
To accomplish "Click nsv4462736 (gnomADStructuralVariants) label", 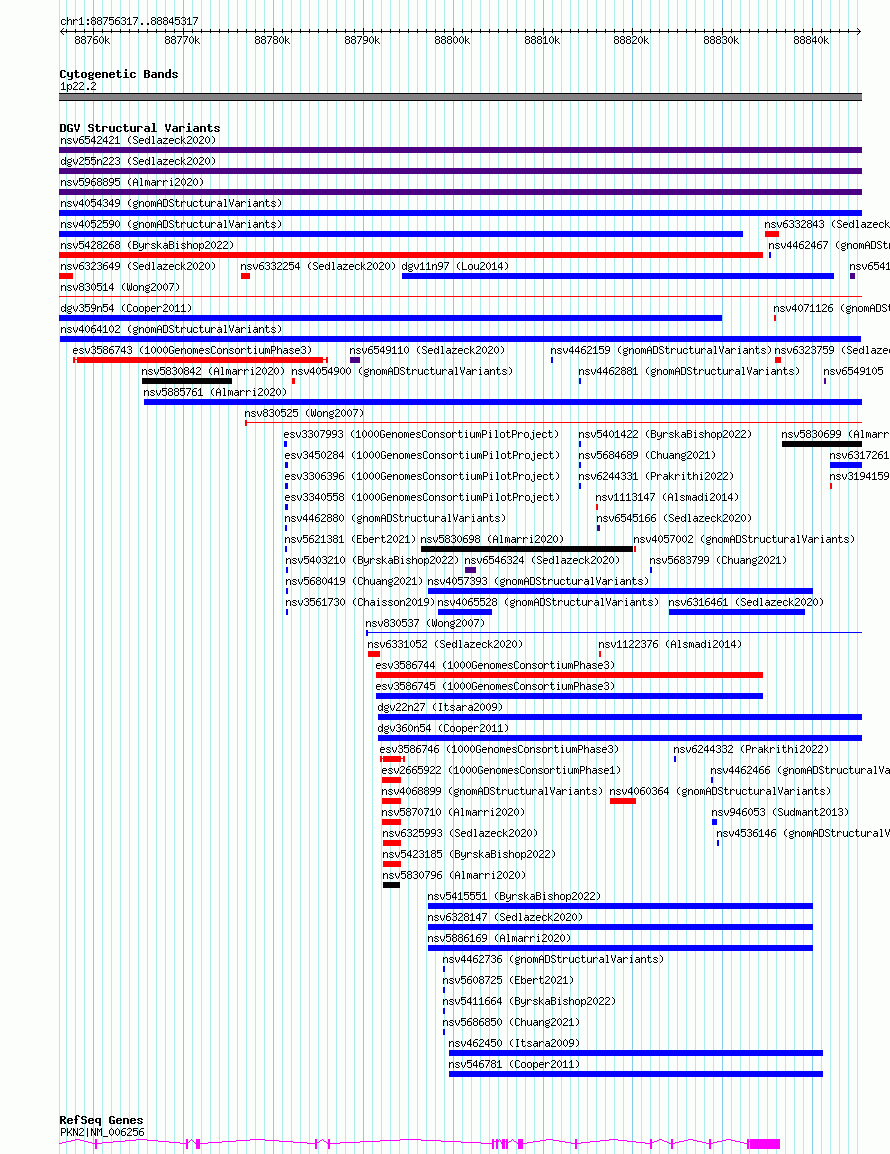I will 553,960.
